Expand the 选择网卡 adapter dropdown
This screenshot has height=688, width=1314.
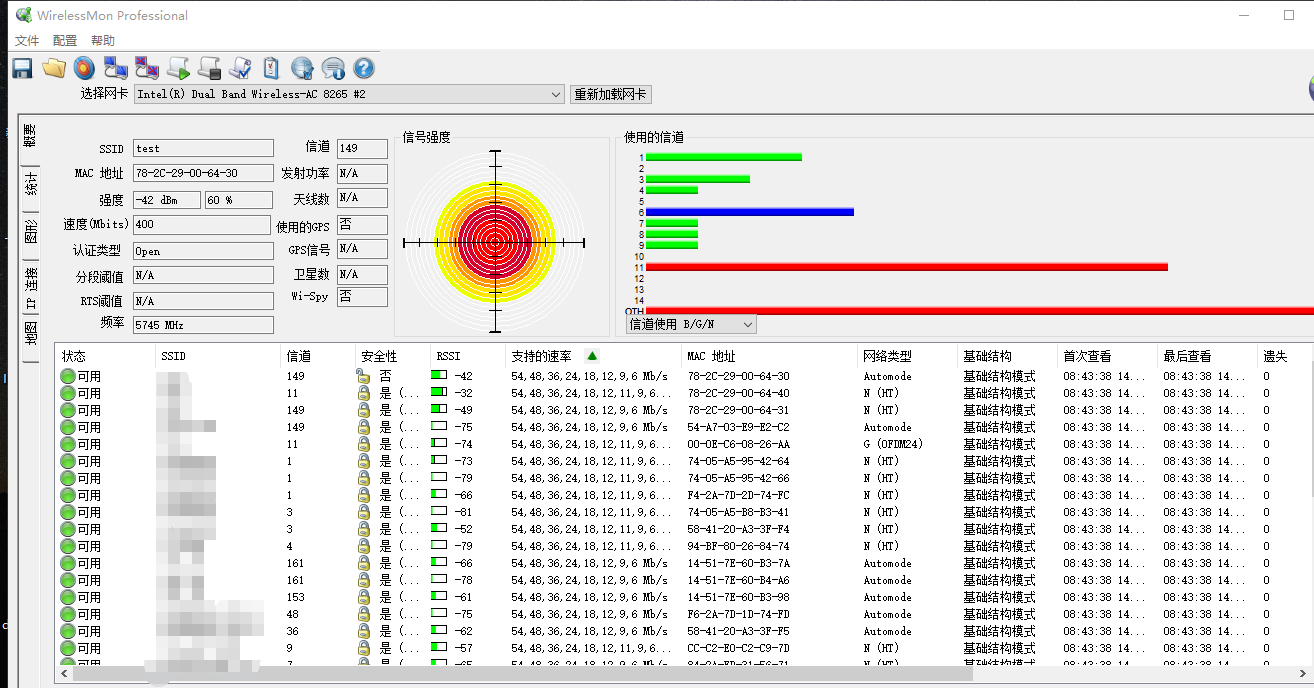556,94
